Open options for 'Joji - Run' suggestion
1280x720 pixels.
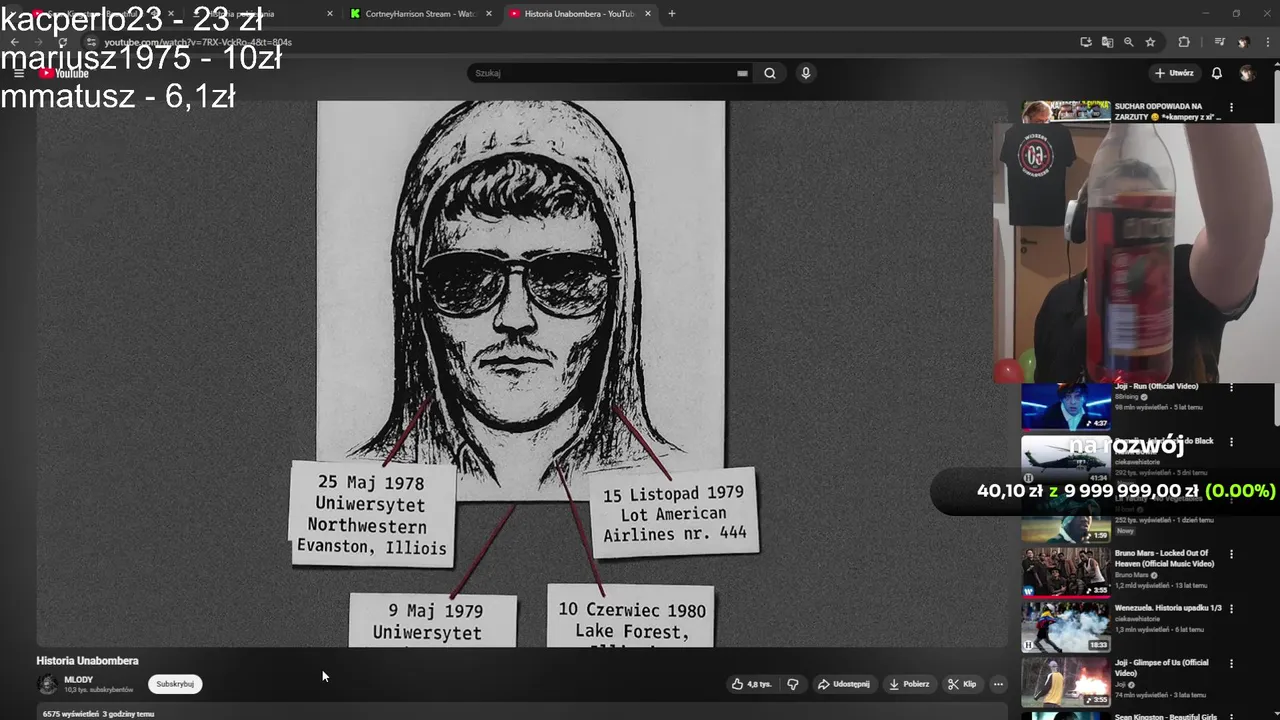[1231, 387]
